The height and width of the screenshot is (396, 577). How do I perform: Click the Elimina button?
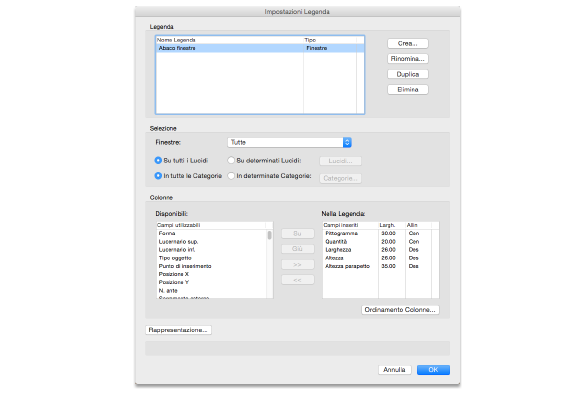[407, 89]
